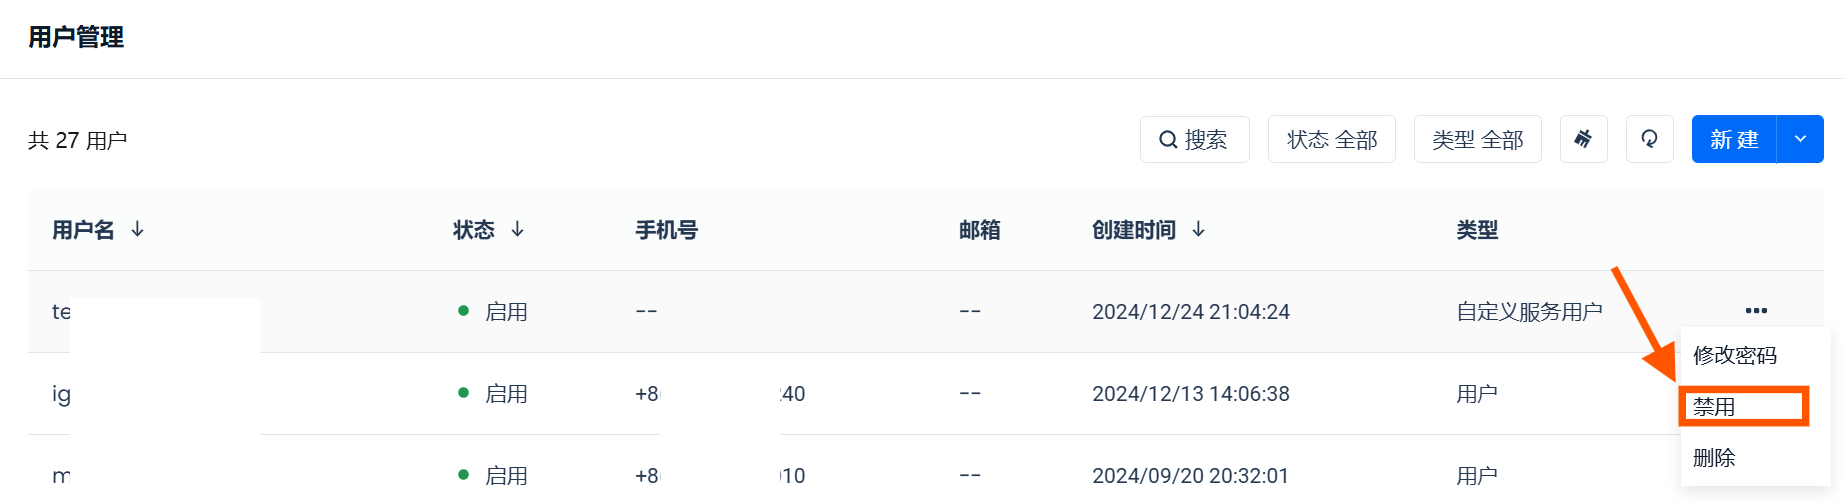Expand the 新建 split-button dropdown arrow
Image resolution: width=1843 pixels, height=502 pixels.
pyautogui.click(x=1800, y=139)
